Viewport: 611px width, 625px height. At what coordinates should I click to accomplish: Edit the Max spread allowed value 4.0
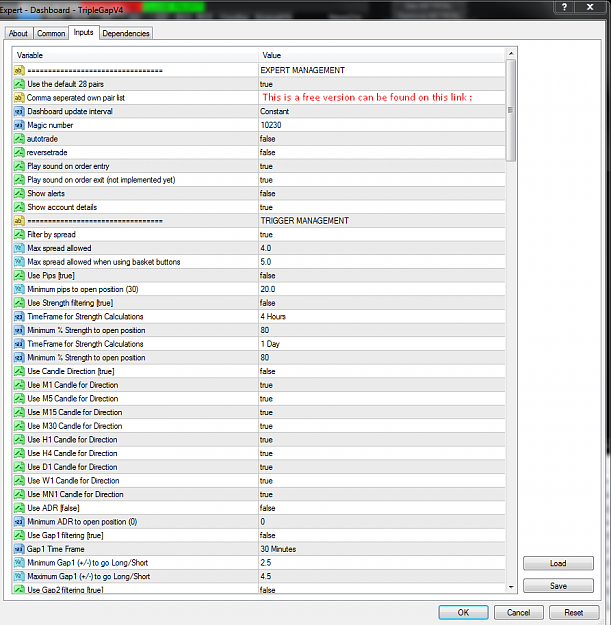tap(382, 248)
